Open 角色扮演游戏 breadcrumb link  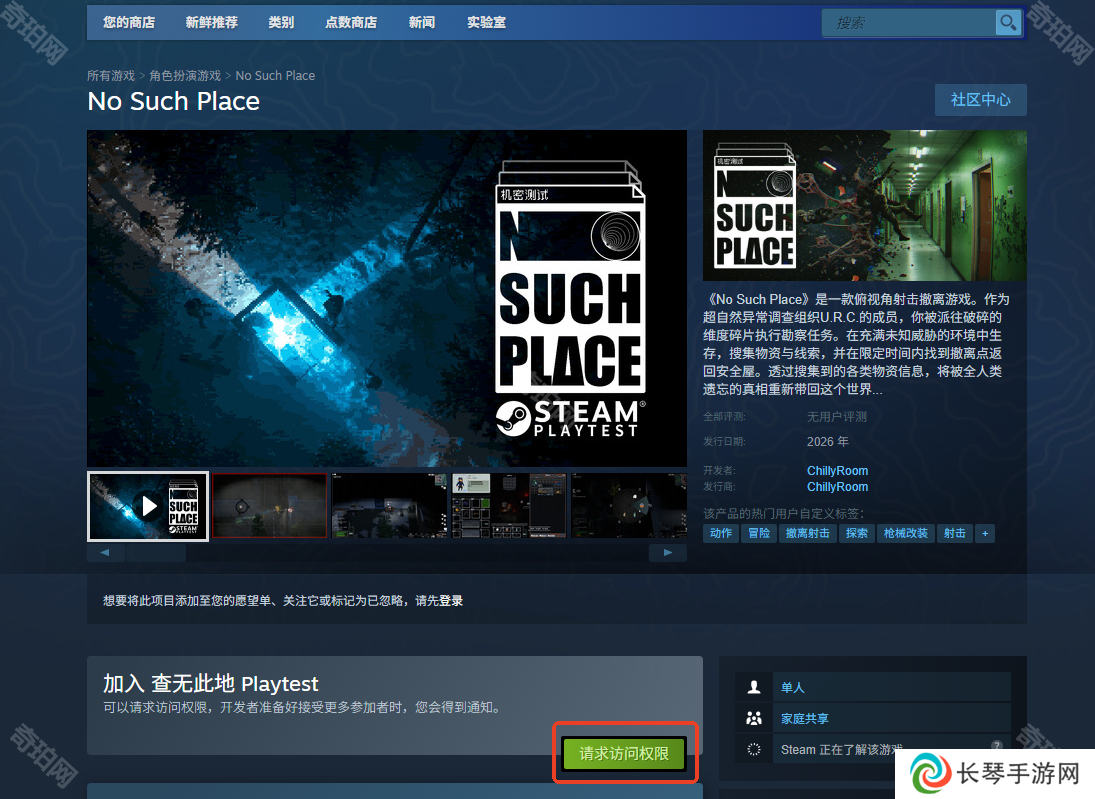185,75
